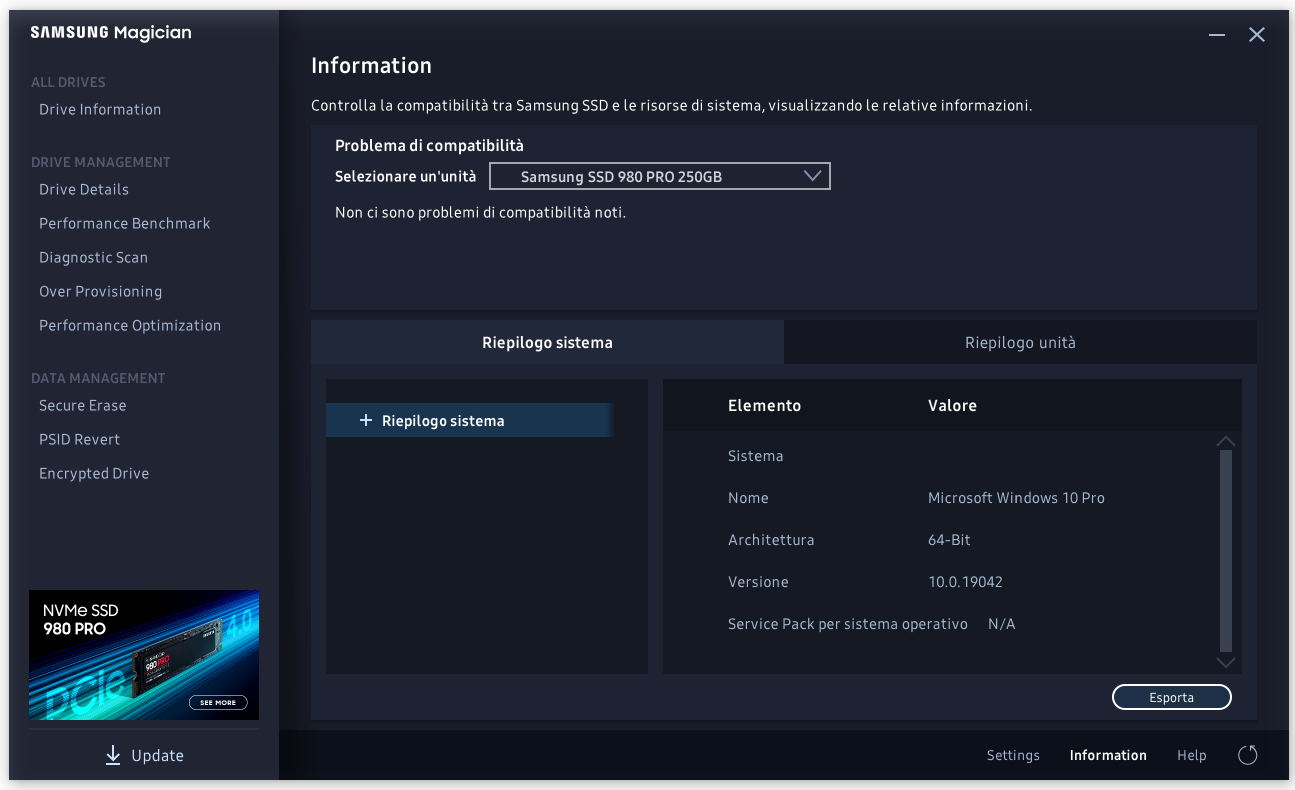1295x790 pixels.
Task: Click the Problema di compatibilità heading
Action: [429, 146]
